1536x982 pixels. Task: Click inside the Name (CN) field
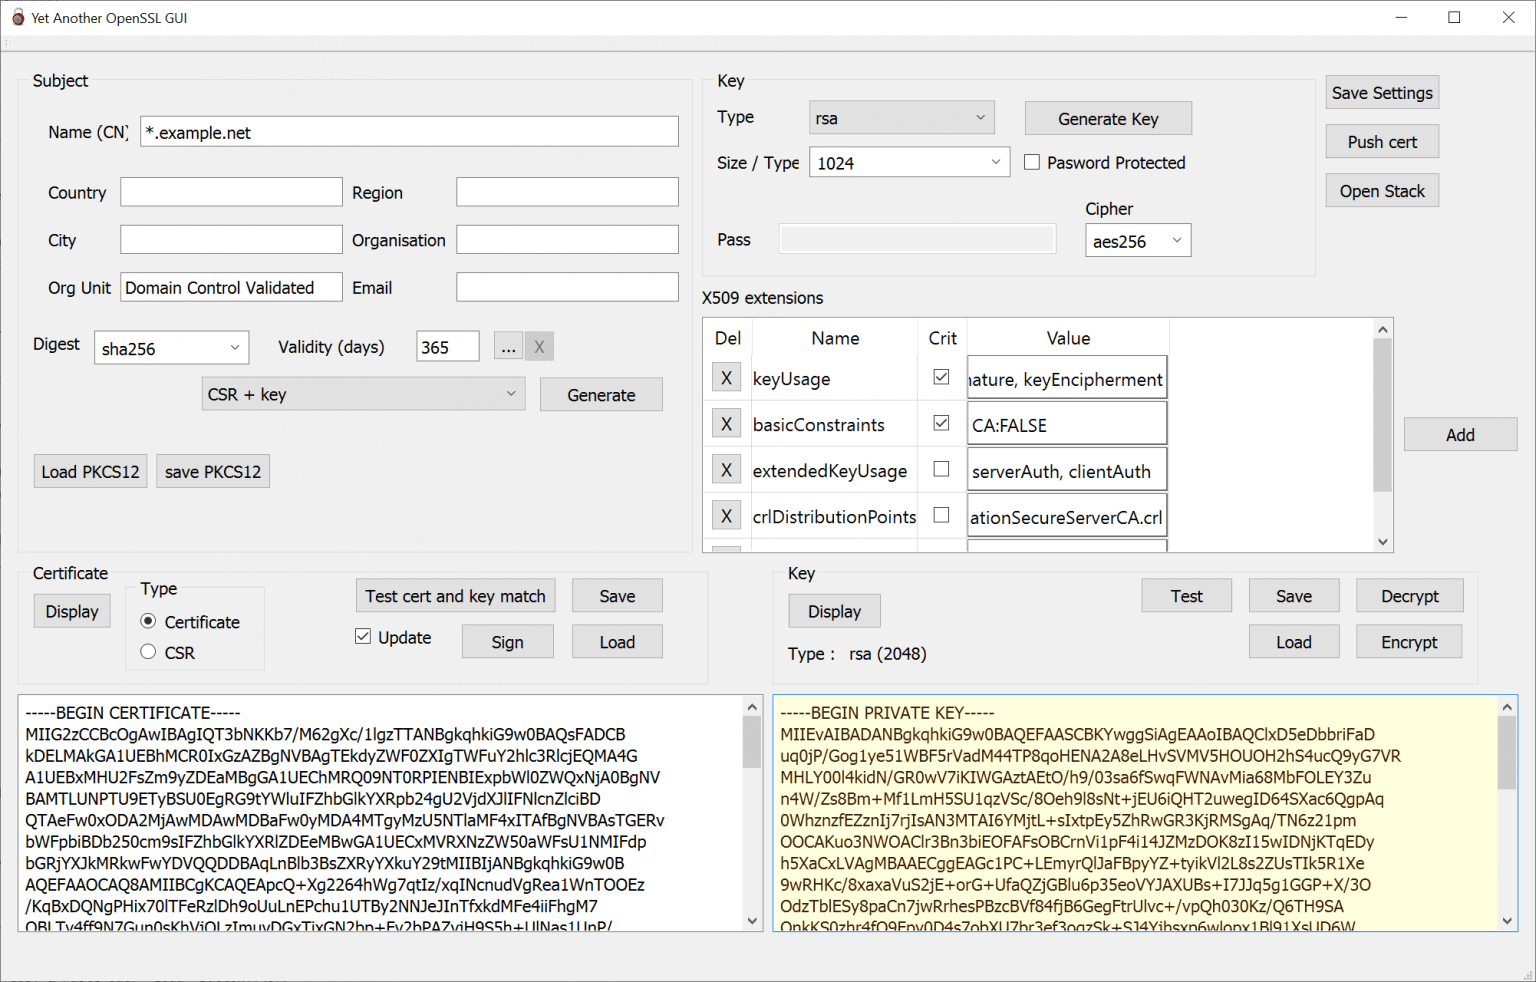[x=408, y=131]
